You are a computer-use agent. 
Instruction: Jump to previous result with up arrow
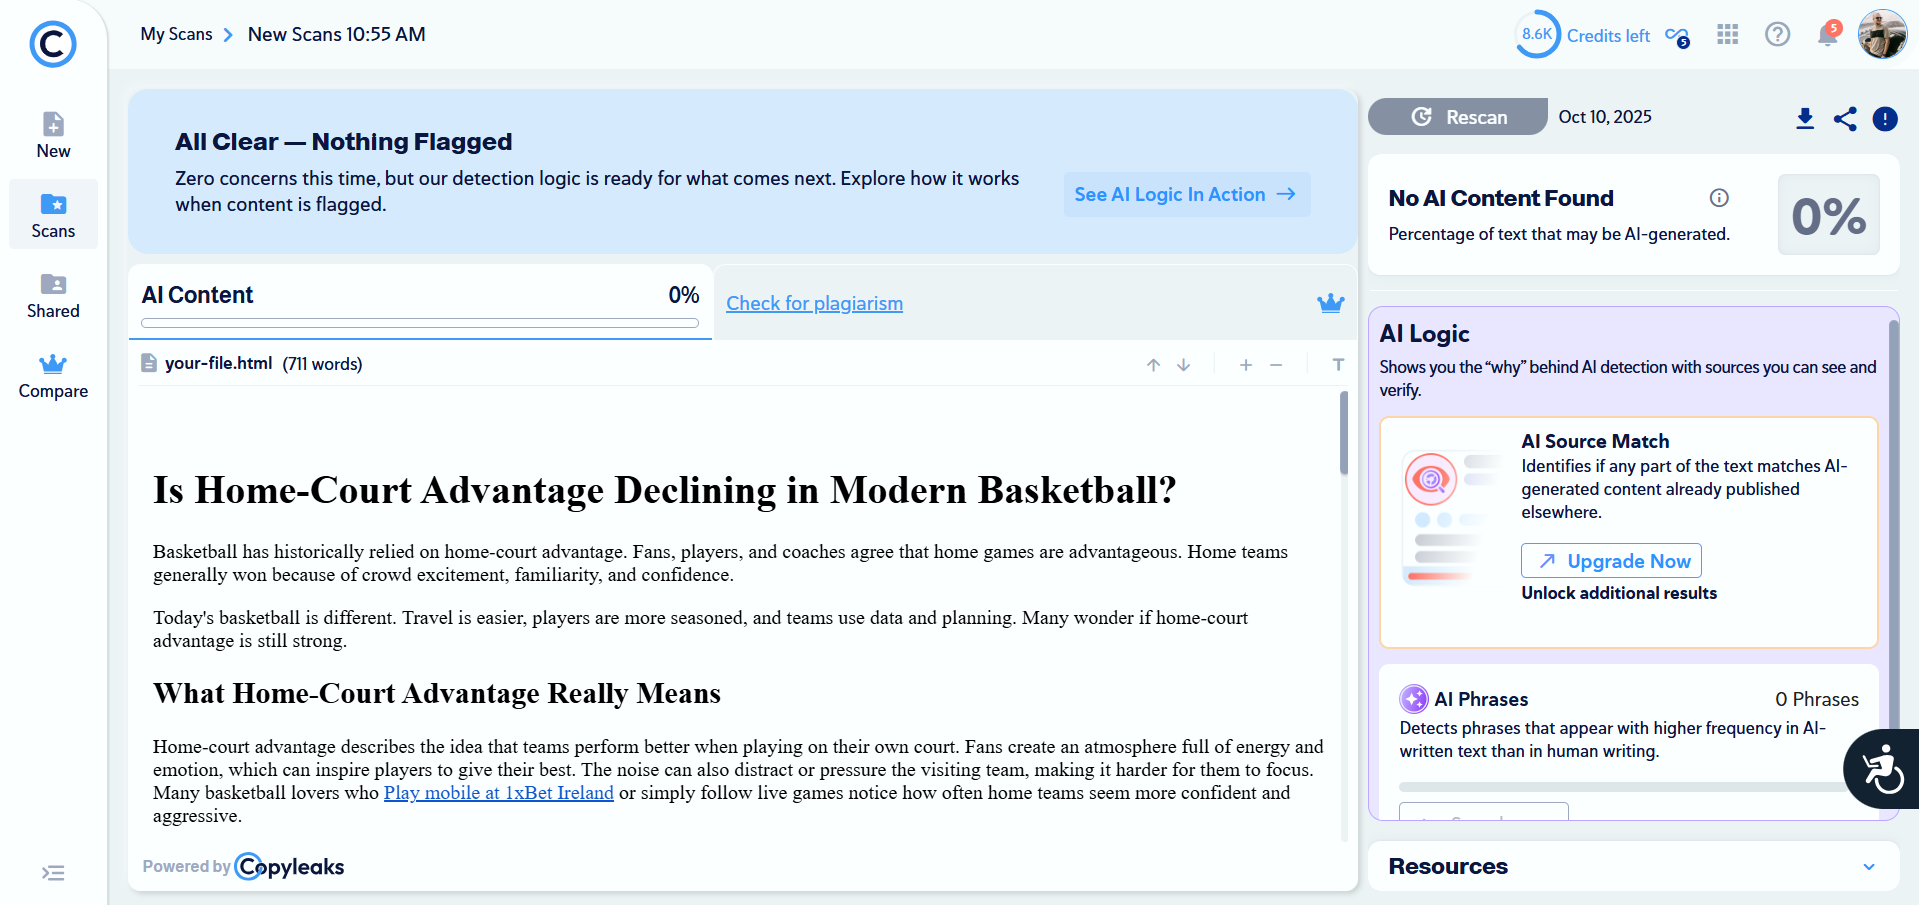click(x=1153, y=365)
